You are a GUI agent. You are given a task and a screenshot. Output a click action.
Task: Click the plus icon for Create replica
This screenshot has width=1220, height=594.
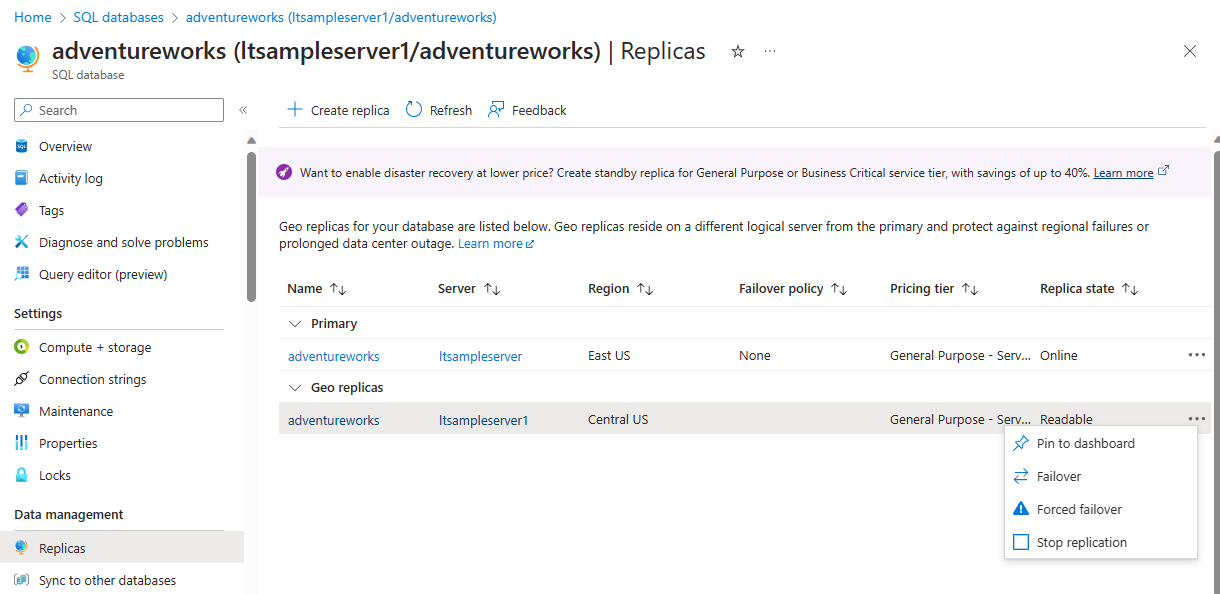click(x=295, y=110)
